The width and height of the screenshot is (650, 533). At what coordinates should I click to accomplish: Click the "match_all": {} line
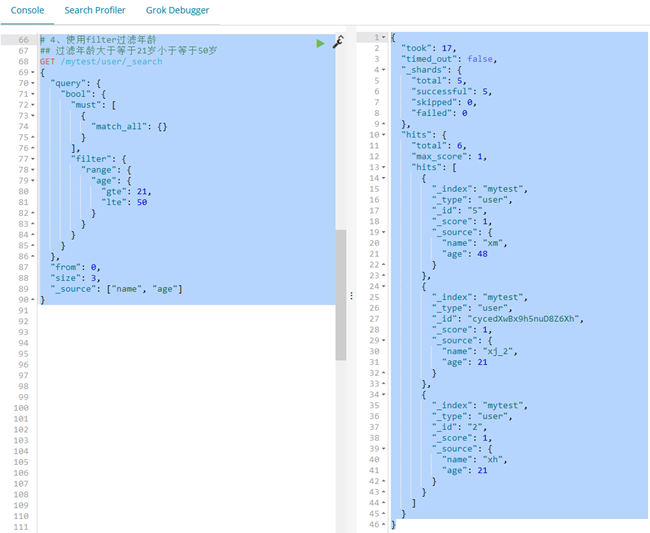tap(129, 126)
